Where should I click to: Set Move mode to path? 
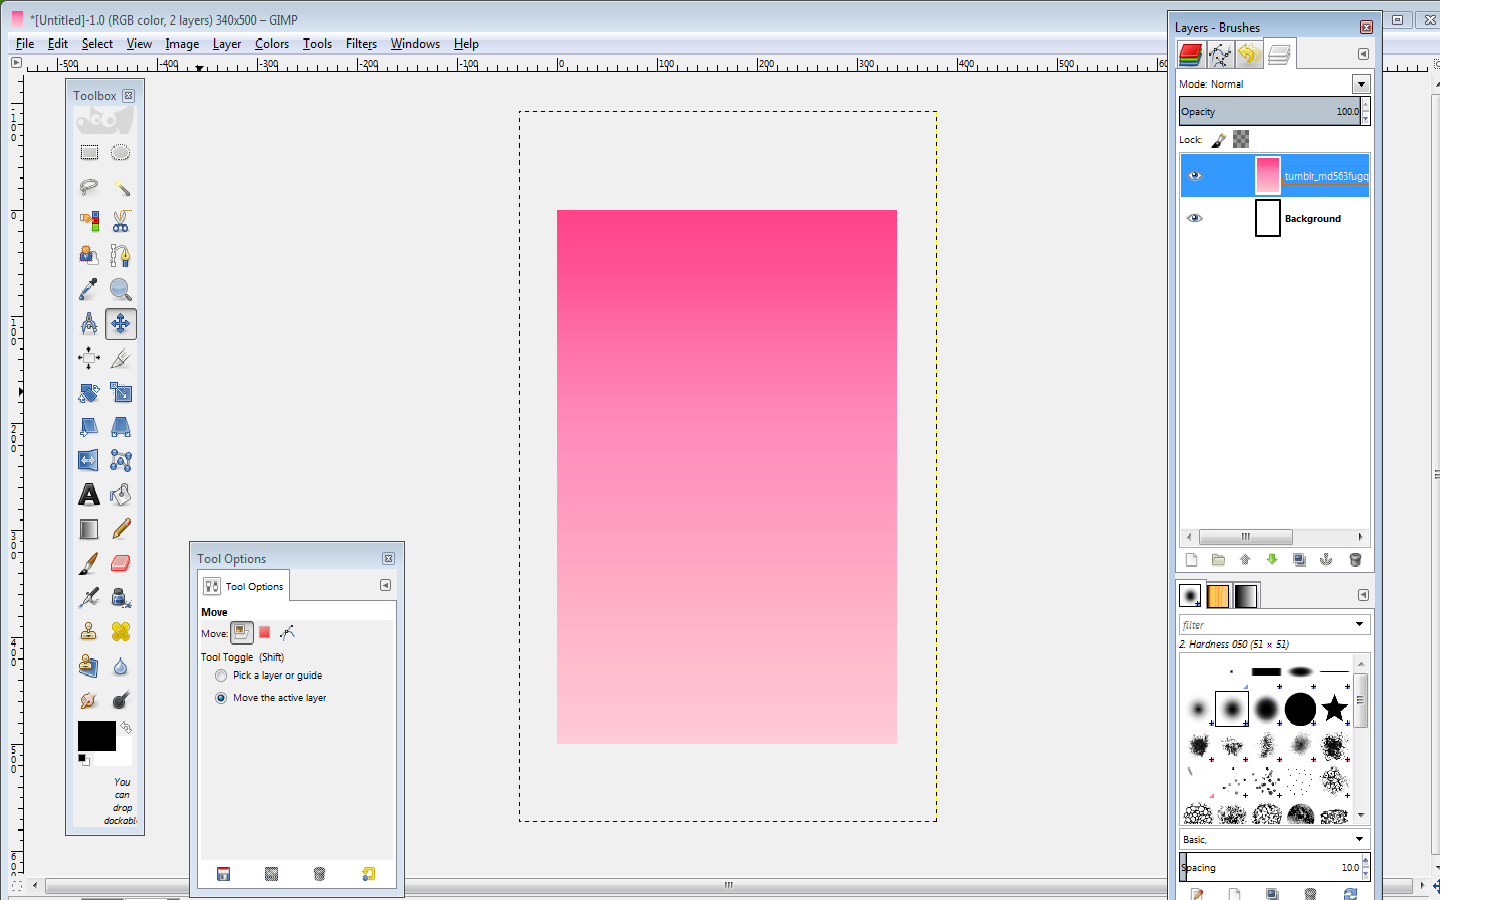(x=288, y=632)
